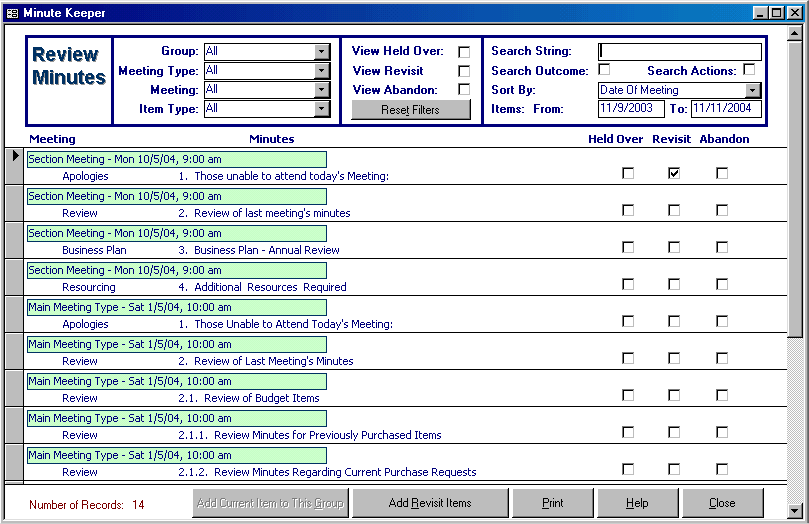Expand the Meeting Type dropdown
The image size is (809, 524).
click(321, 71)
